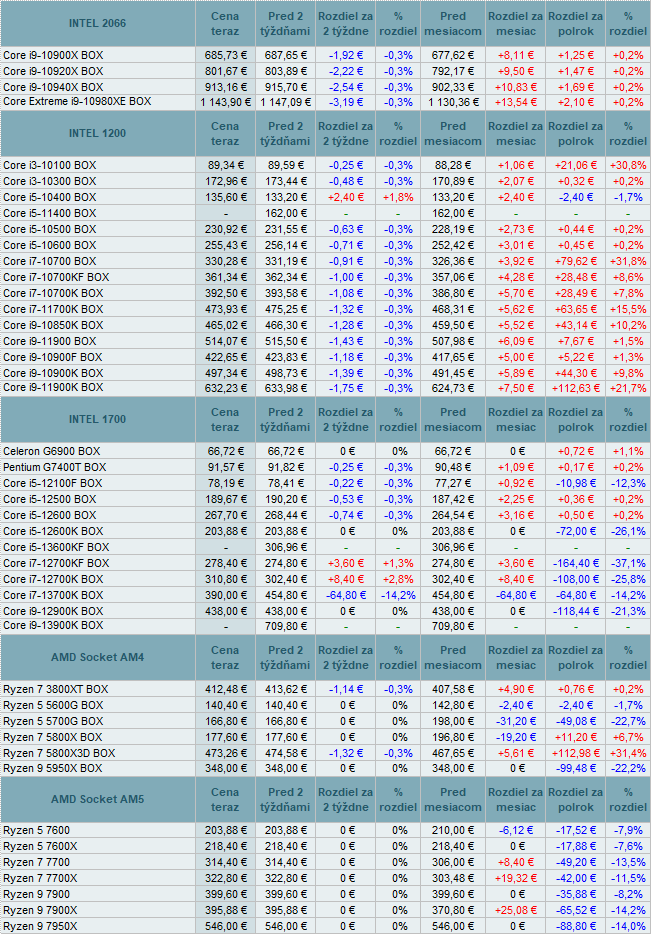Image resolution: width=651 pixels, height=934 pixels.
Task: Select the Ryzen 5 7600 row name
Action: coord(36,830)
